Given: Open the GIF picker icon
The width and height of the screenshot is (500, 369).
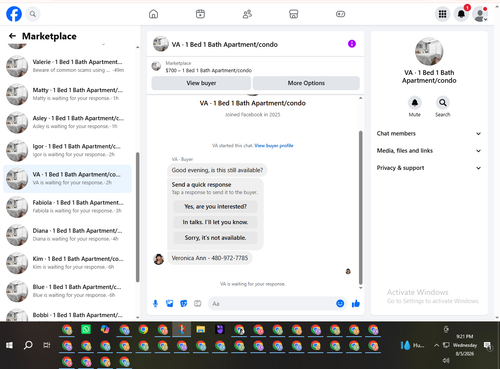Looking at the screenshot, I should [x=198, y=303].
